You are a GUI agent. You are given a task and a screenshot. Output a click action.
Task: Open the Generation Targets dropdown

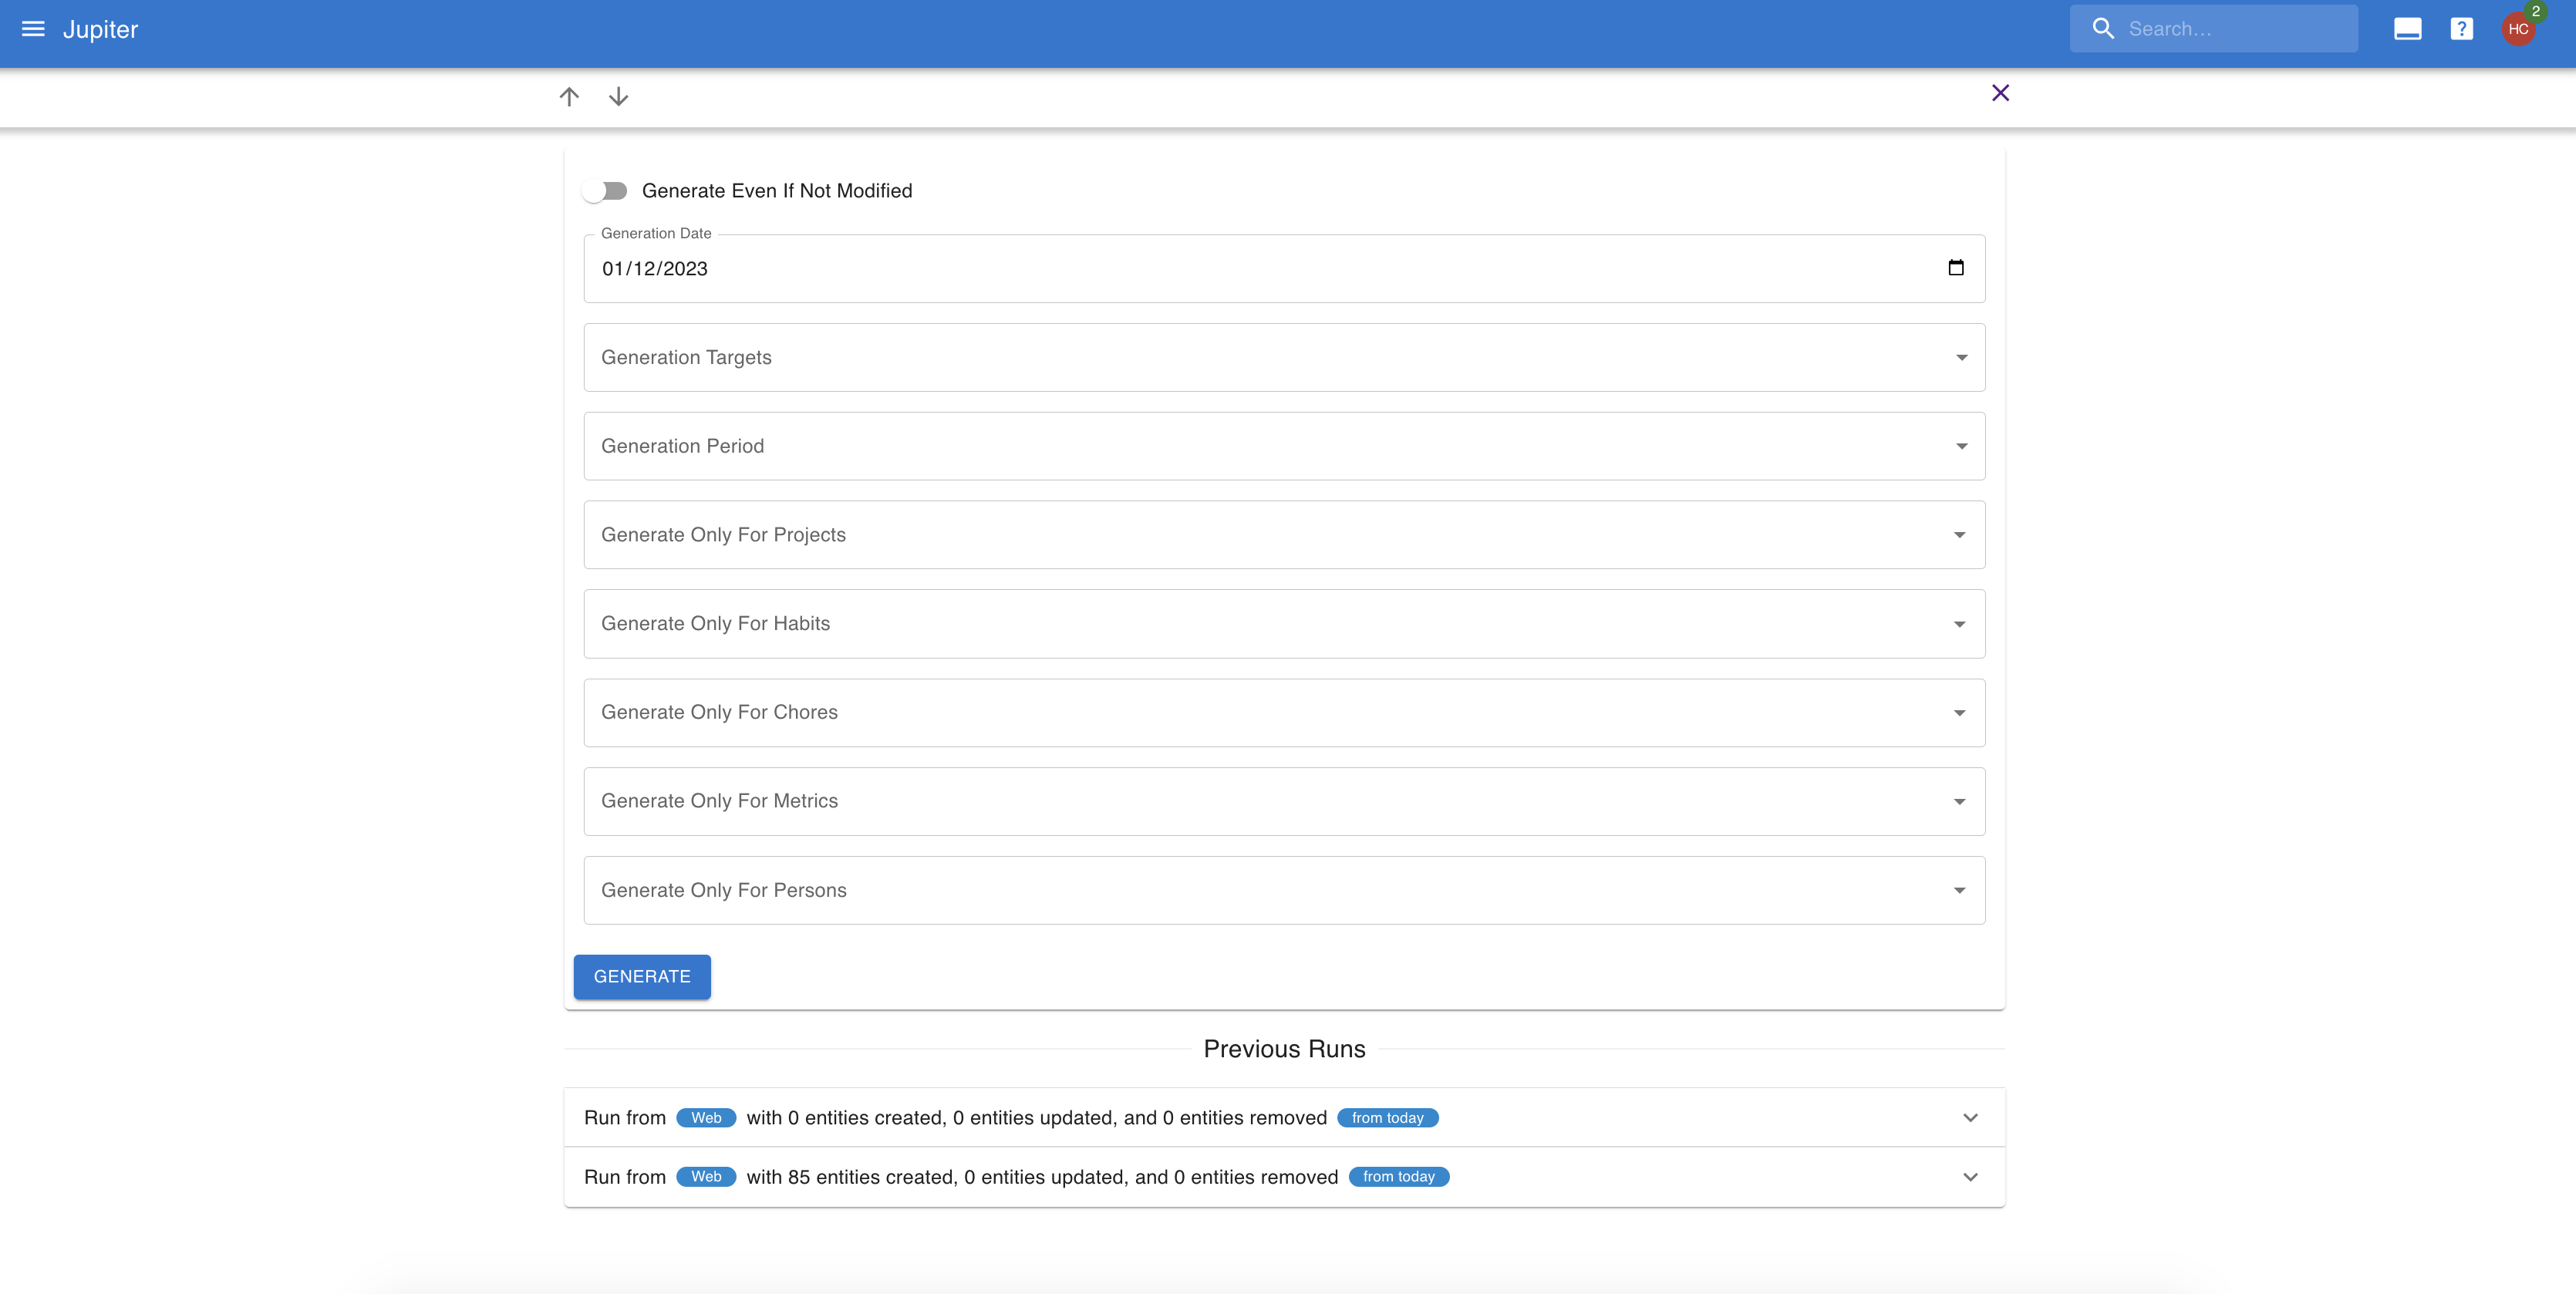(x=1284, y=358)
